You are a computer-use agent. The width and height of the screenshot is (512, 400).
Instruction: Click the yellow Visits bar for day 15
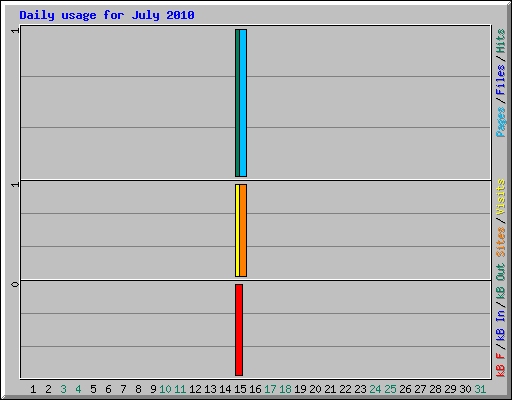click(x=237, y=230)
